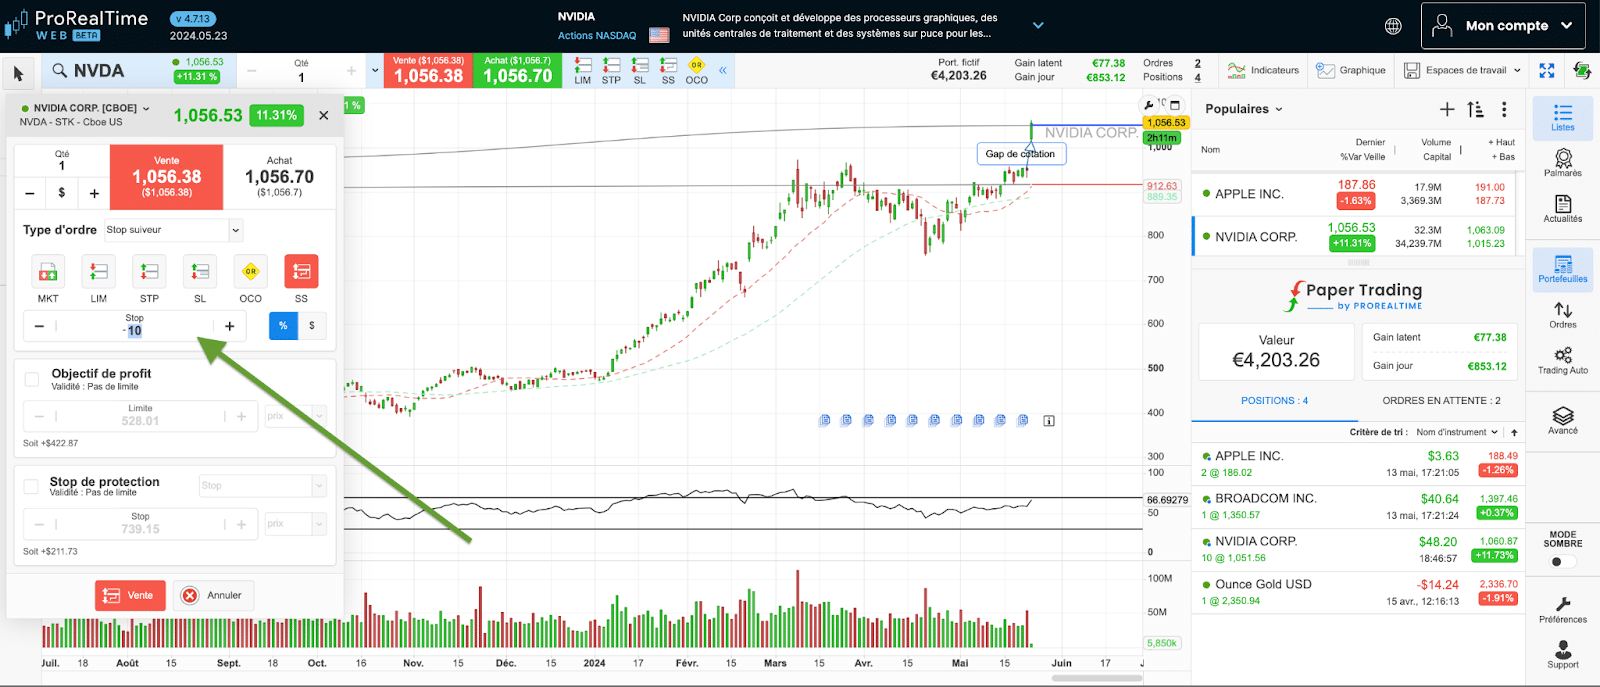Select the cursor pointer tool
Viewport: 1600px width, 687px height.
[18, 72]
